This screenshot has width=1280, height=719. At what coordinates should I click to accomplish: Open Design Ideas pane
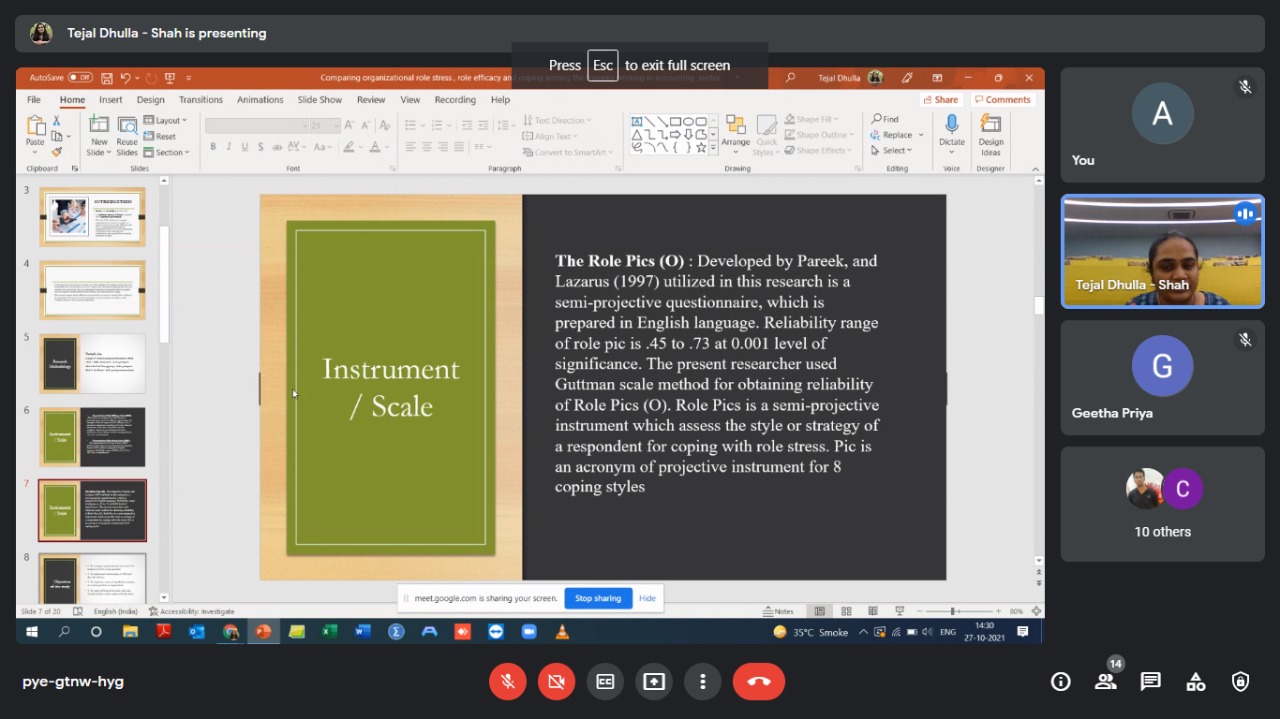[x=991, y=135]
